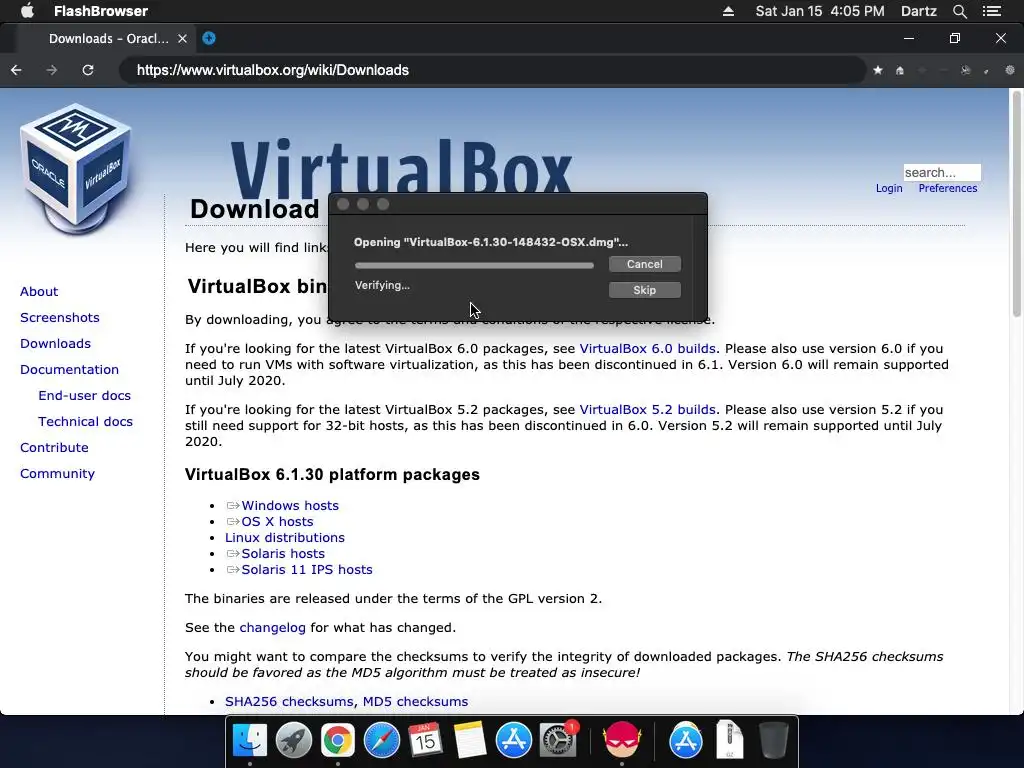The height and width of the screenshot is (768, 1024).
Task: Click the VirtualBox cube logo
Action: tap(75, 169)
